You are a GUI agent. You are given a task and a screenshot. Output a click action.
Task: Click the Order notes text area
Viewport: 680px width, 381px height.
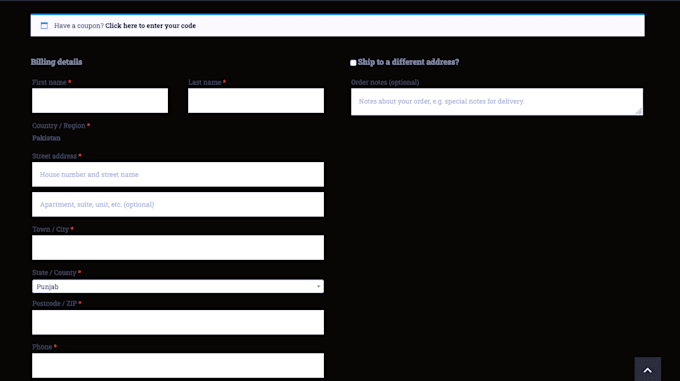click(x=497, y=102)
